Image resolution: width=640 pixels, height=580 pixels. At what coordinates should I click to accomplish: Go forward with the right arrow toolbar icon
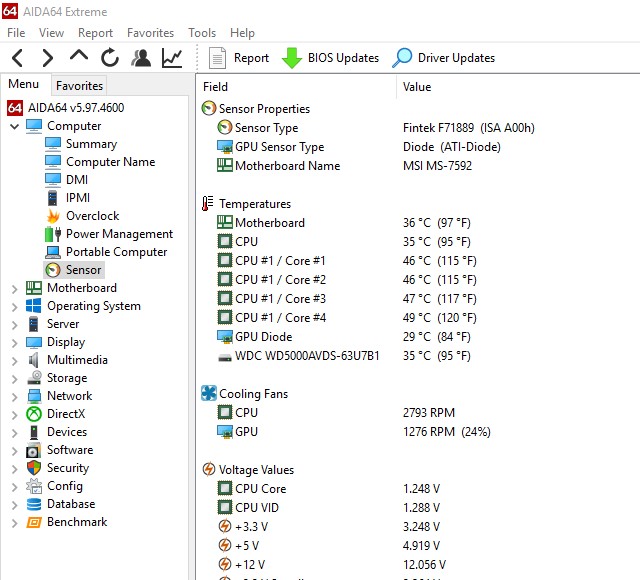point(48,58)
